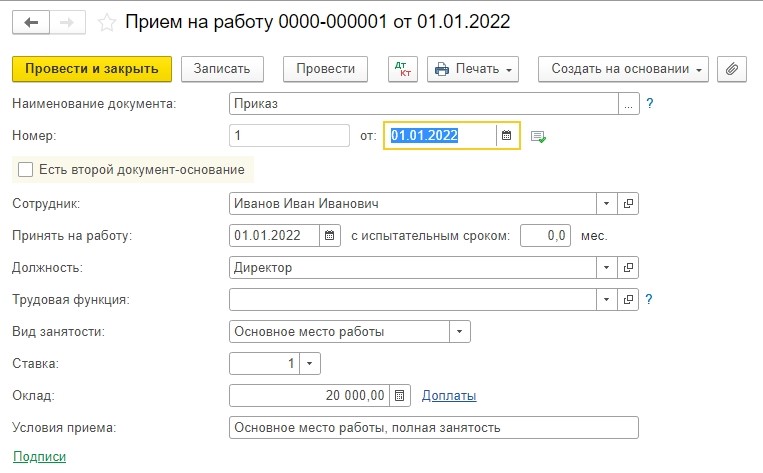
Task: Click the probation period months field
Action: (x=545, y=236)
